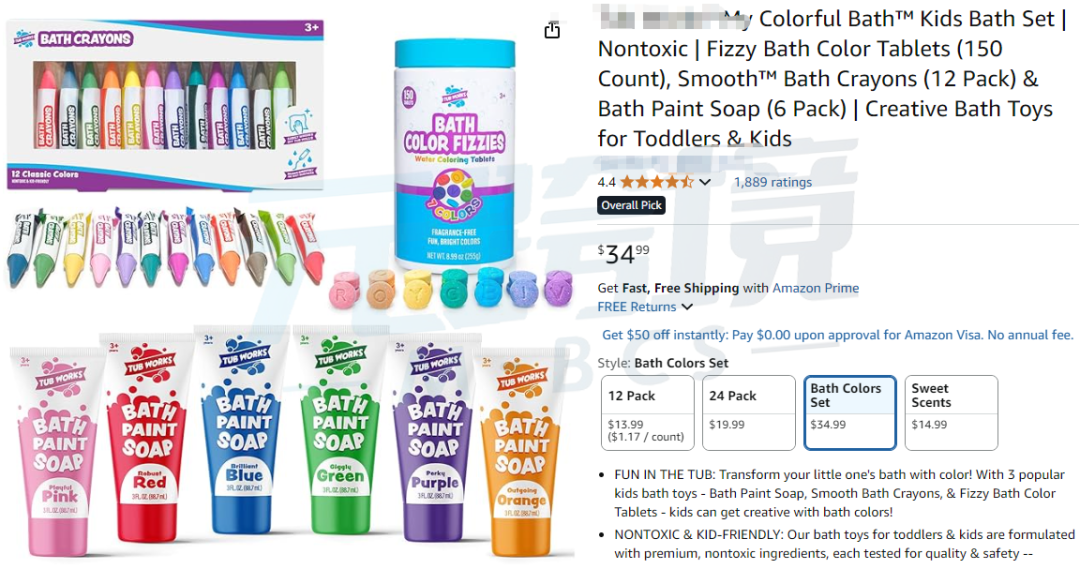Screen dimensions: 1080x569
Task: Click the row of unboxed crayons
Action: coord(165,245)
